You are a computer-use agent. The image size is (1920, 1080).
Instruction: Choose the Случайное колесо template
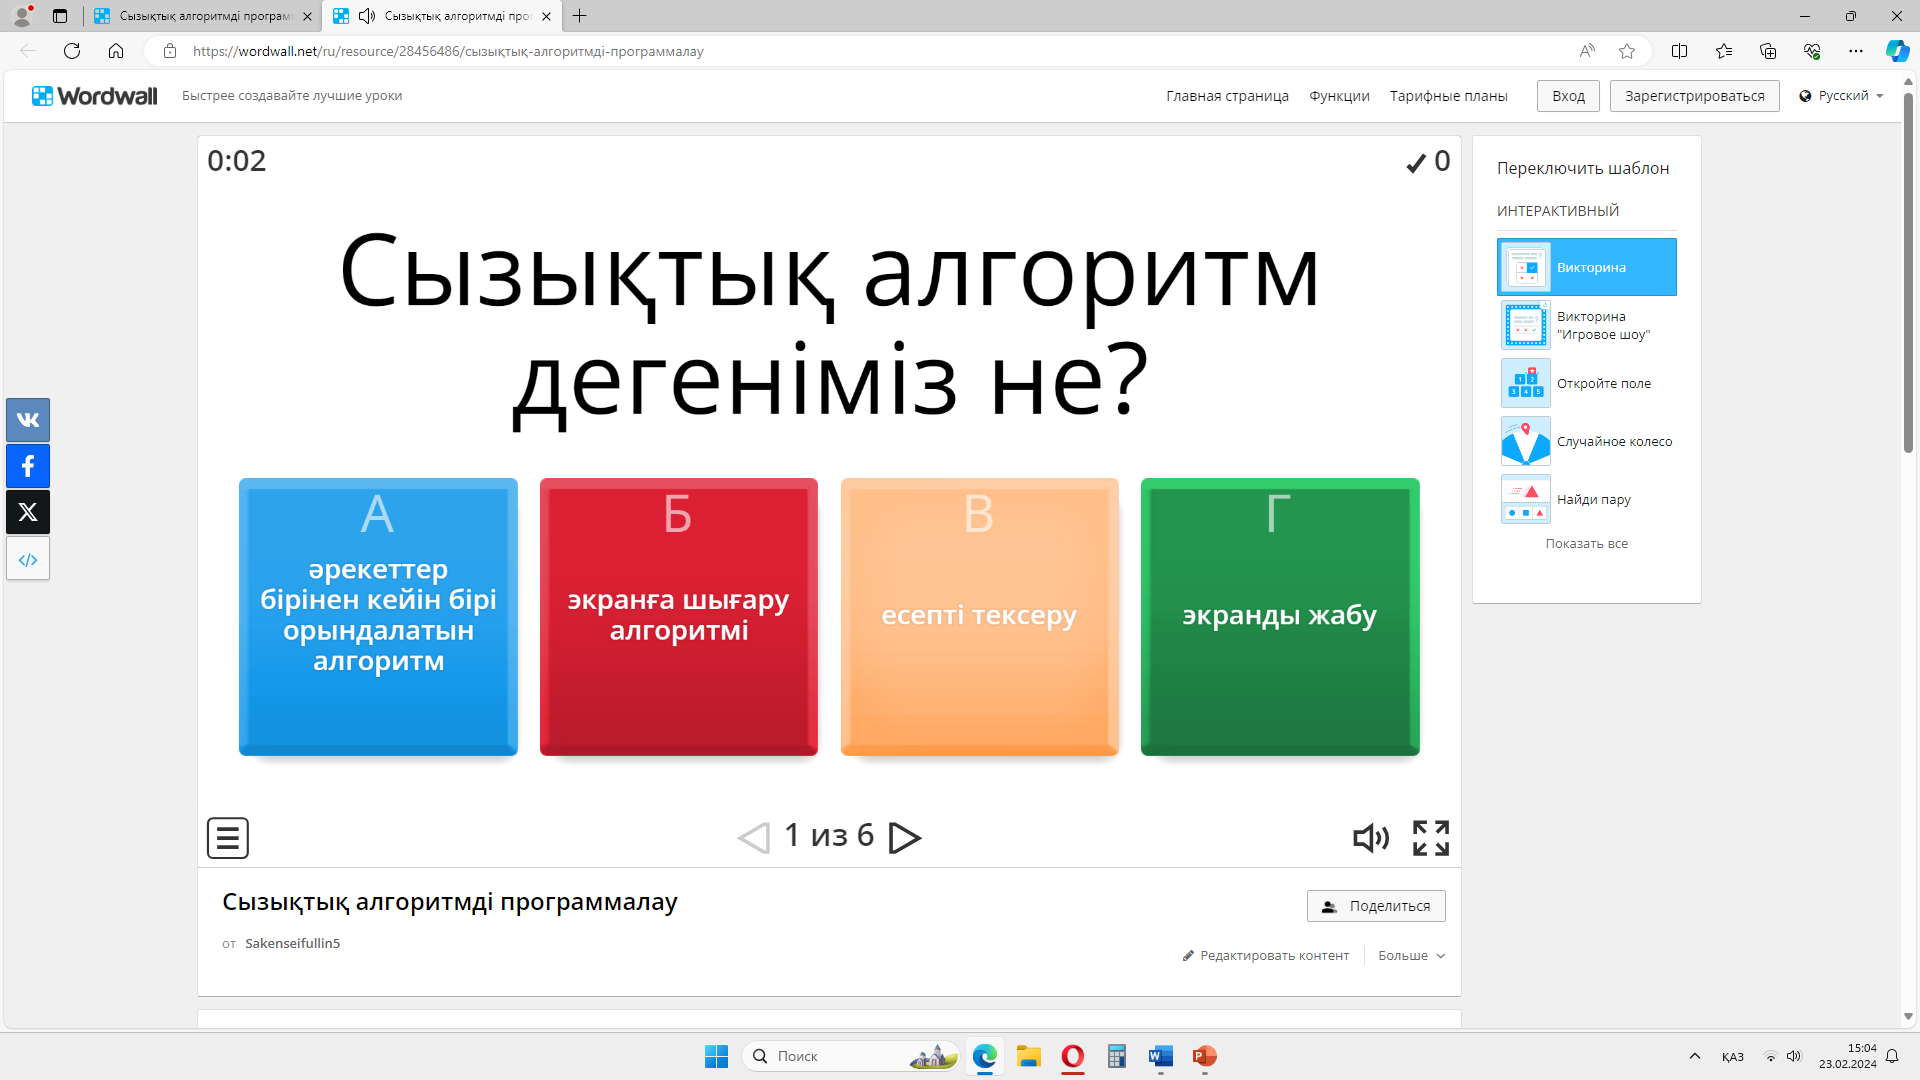pyautogui.click(x=1613, y=441)
